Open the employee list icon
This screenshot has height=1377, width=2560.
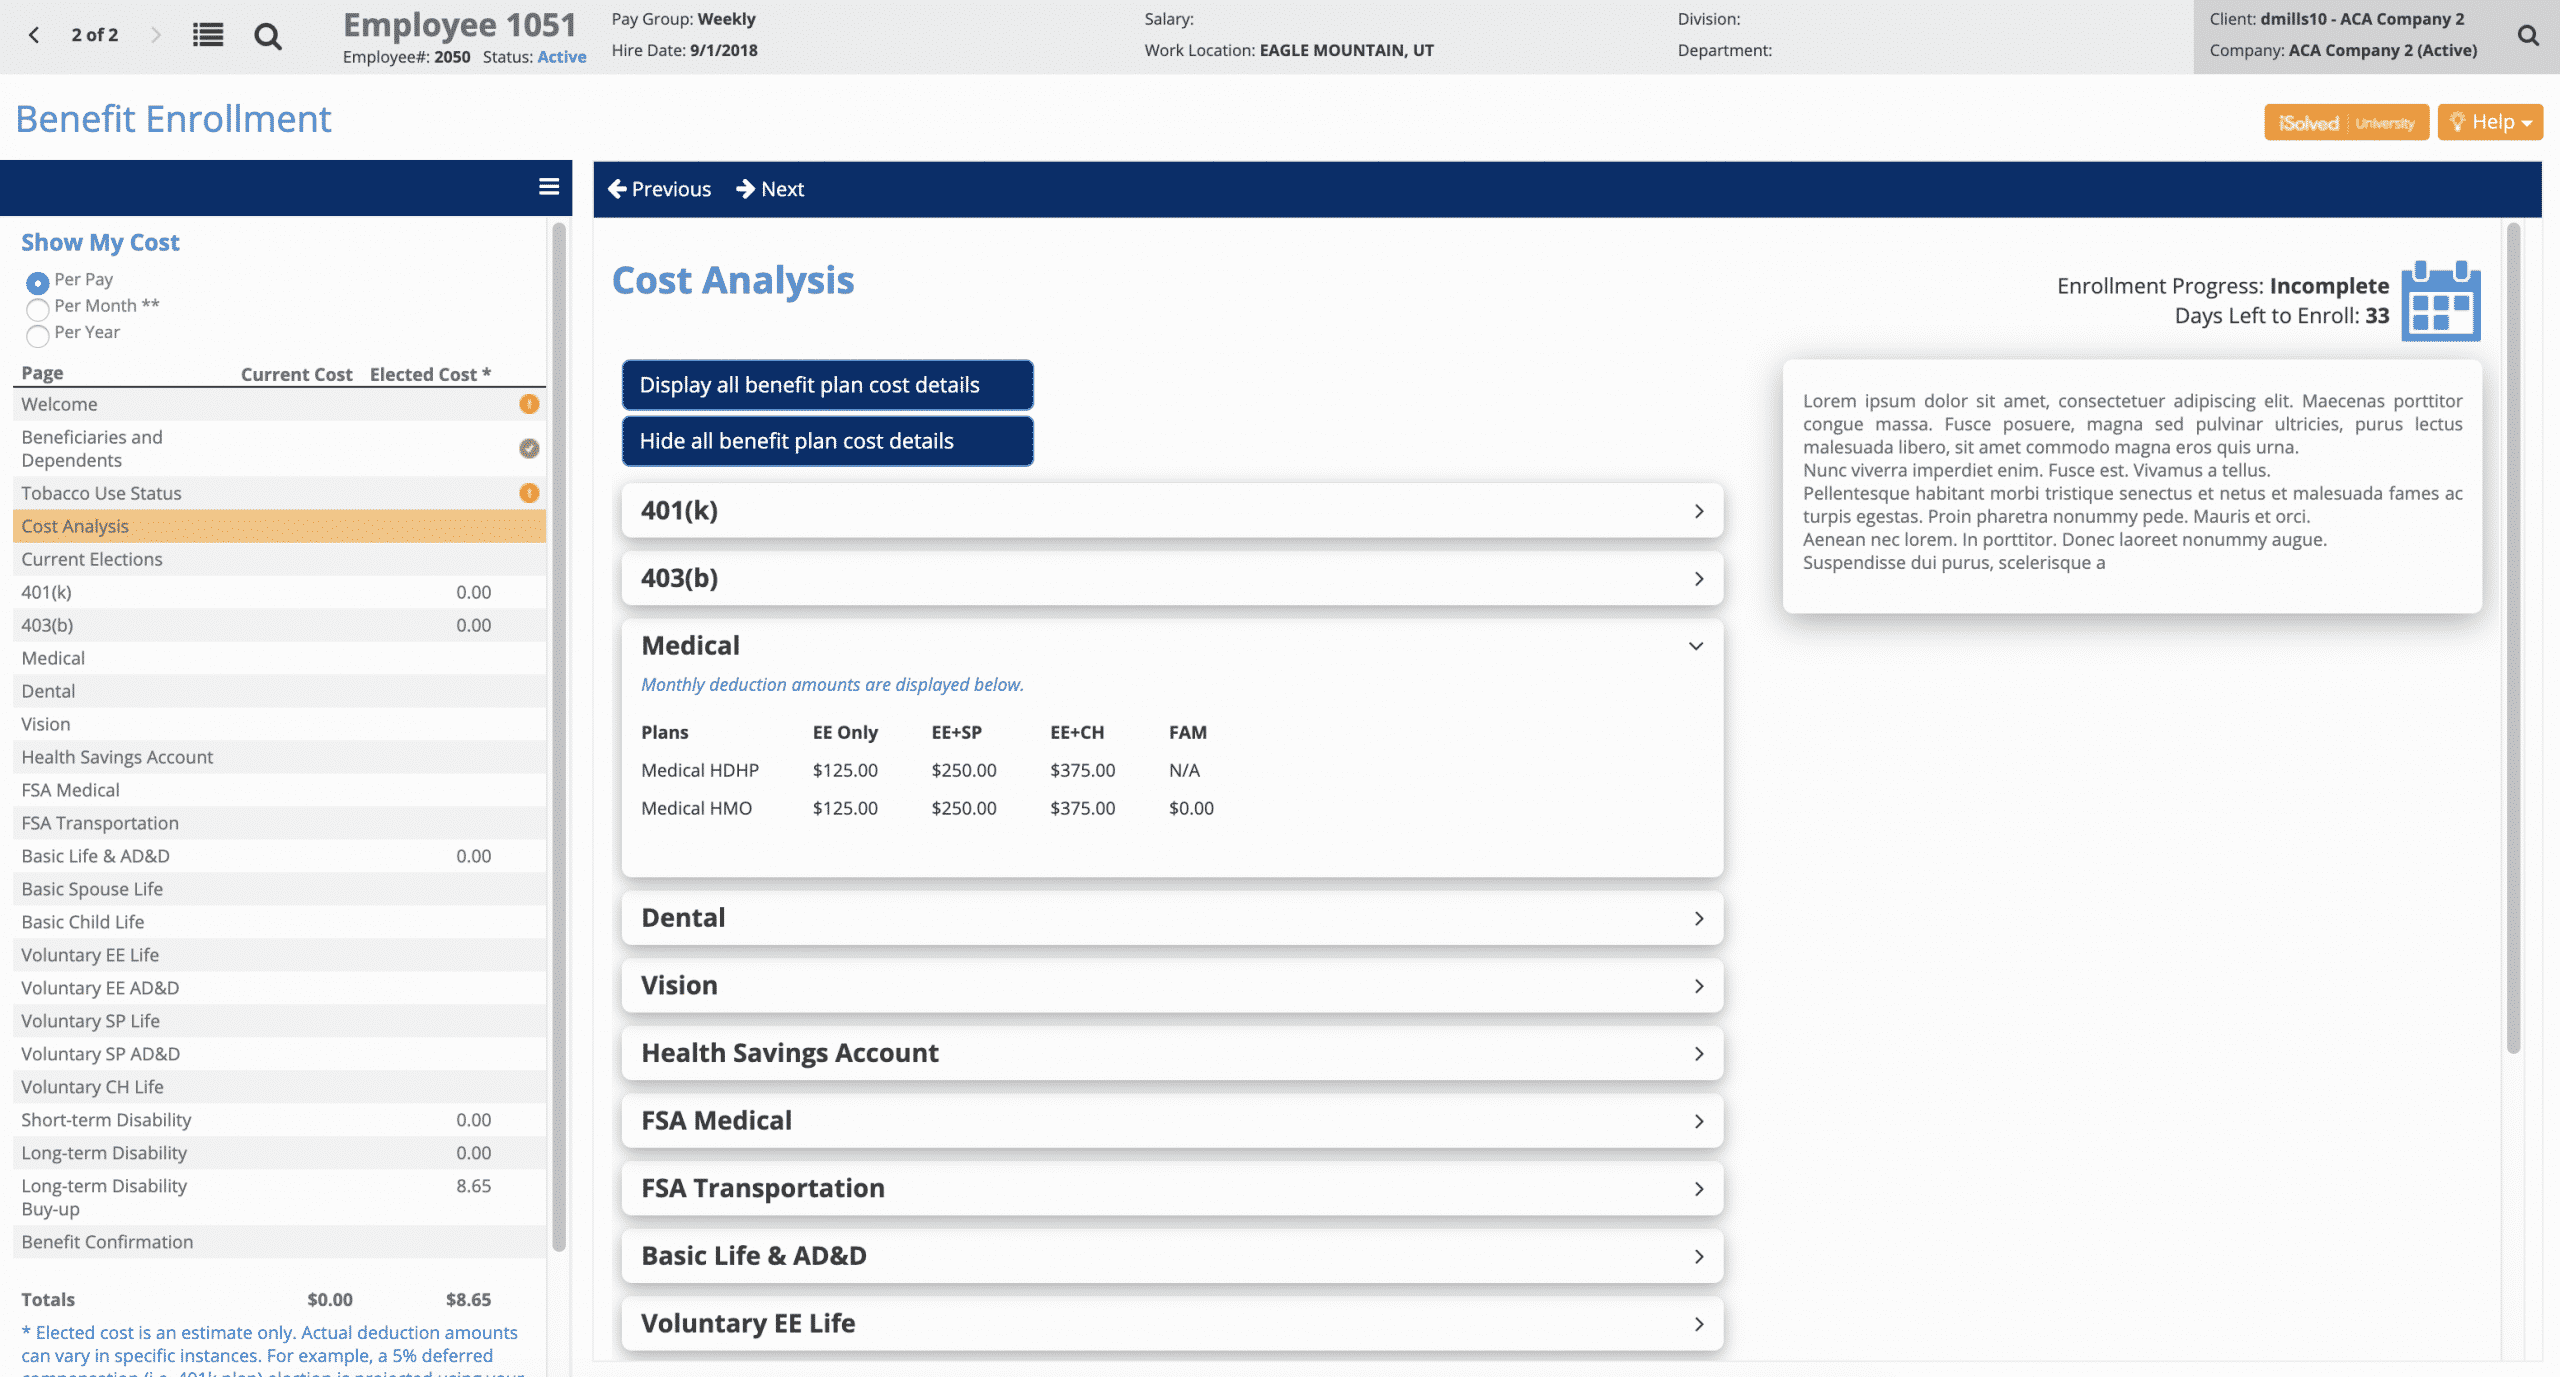coord(208,36)
